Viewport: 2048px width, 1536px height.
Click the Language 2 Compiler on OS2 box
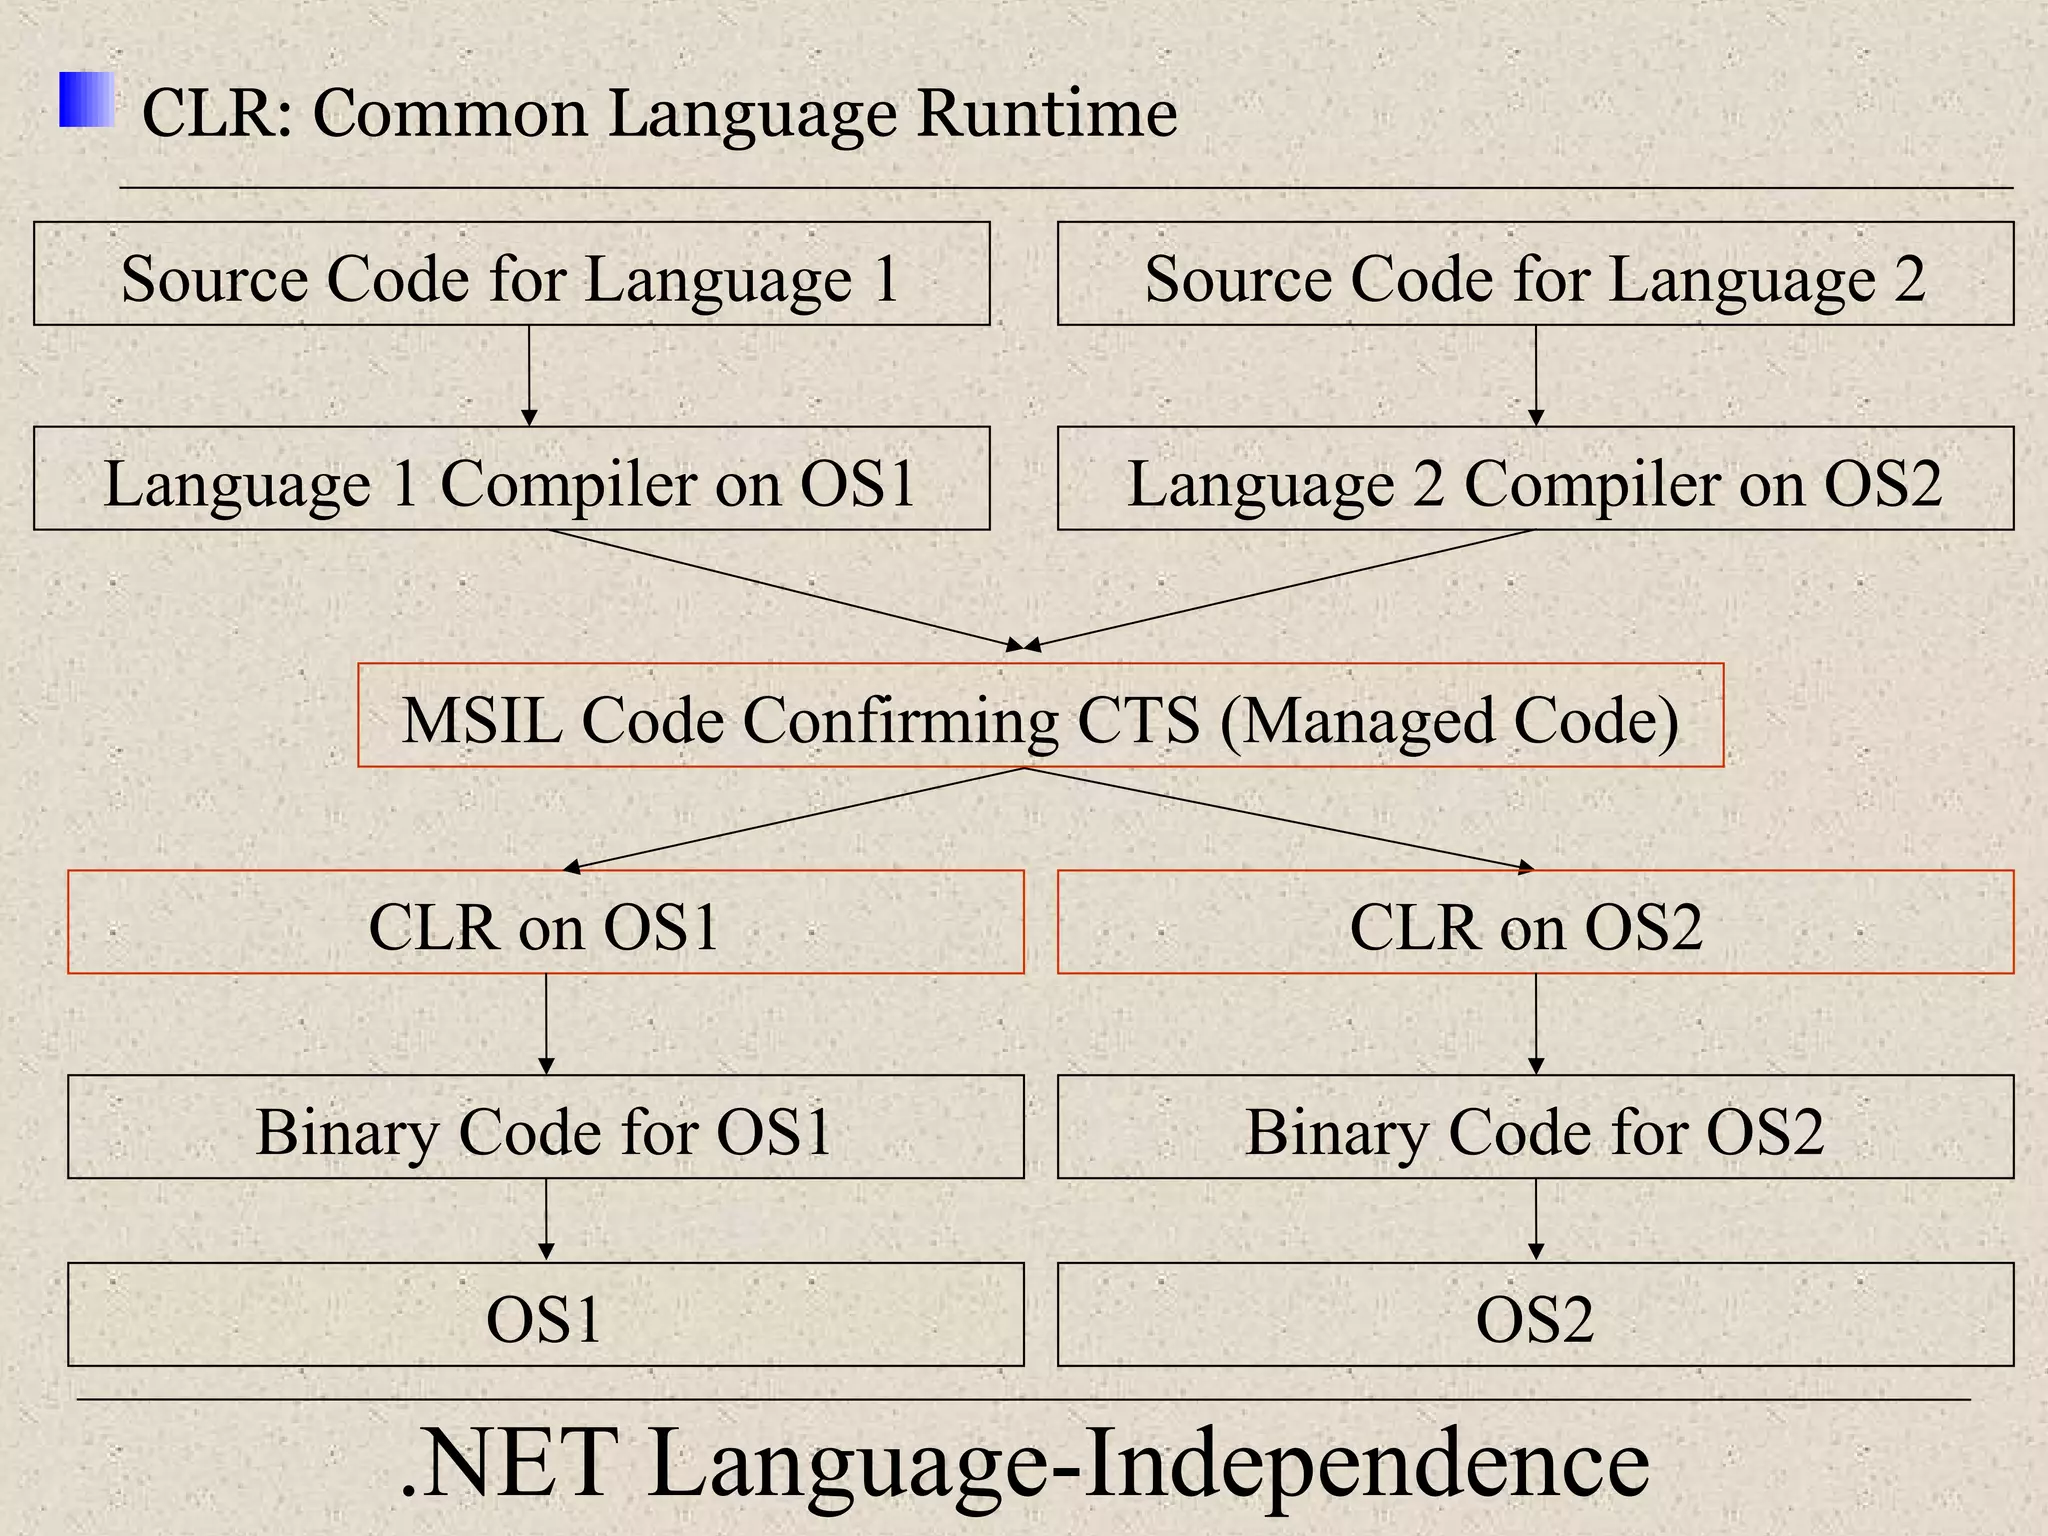pyautogui.click(x=1535, y=479)
